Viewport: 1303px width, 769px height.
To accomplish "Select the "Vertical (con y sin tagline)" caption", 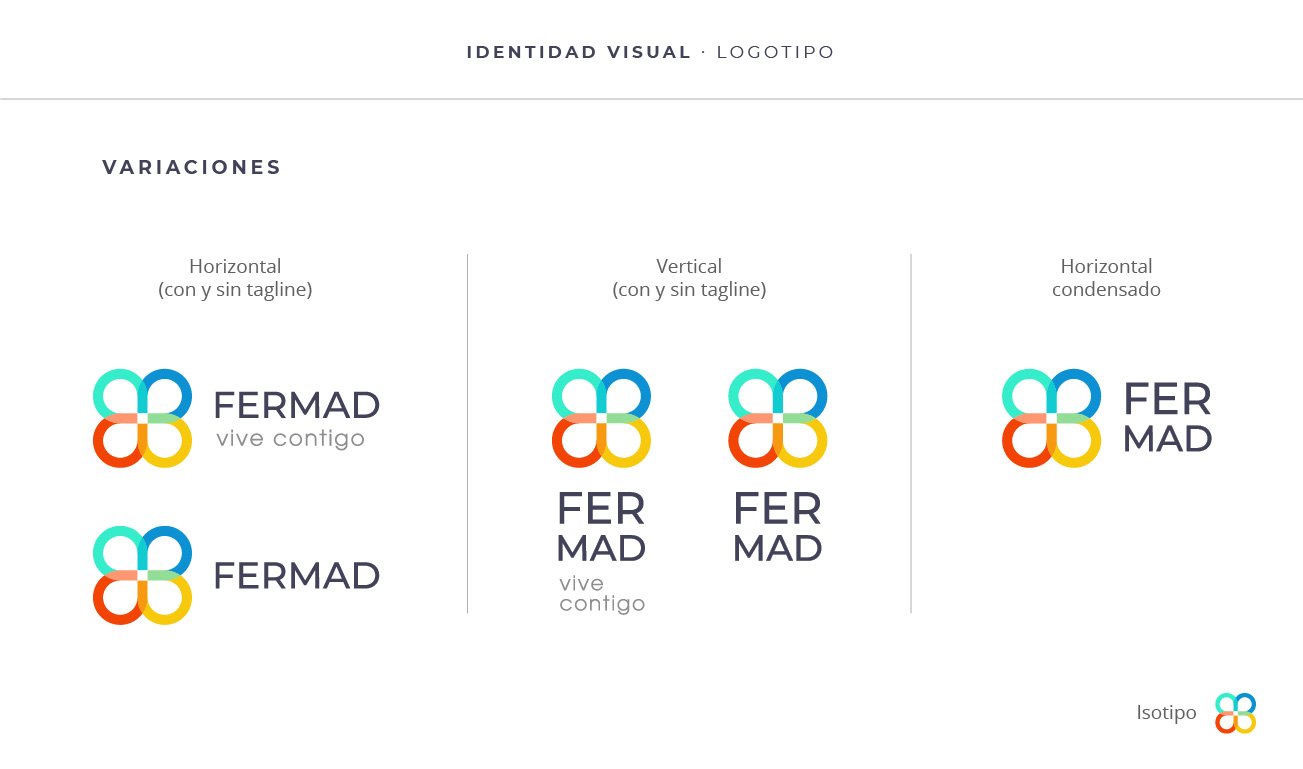I will point(689,278).
